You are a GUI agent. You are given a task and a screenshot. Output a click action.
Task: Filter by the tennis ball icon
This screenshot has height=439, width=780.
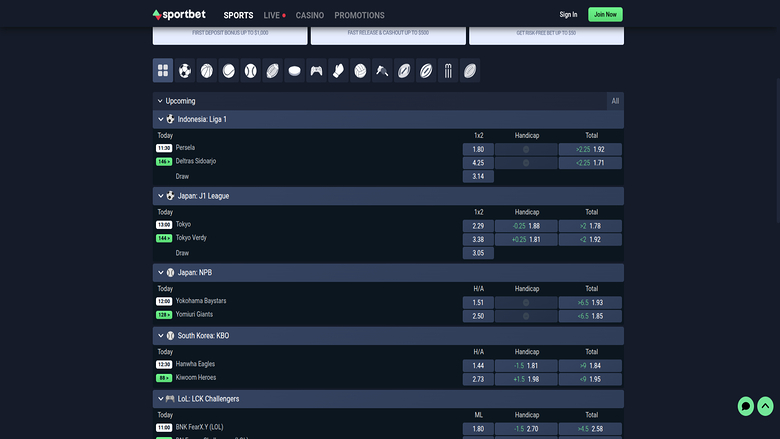tap(228, 71)
